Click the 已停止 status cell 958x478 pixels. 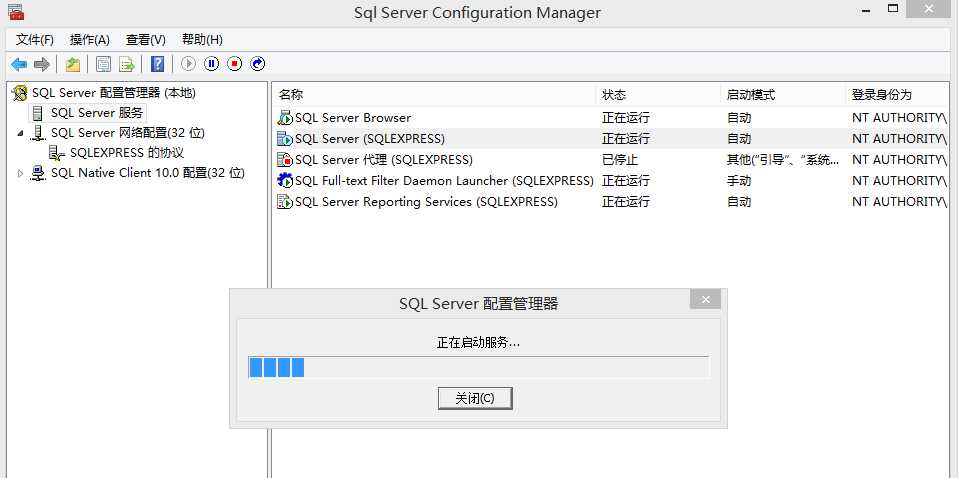pos(620,160)
